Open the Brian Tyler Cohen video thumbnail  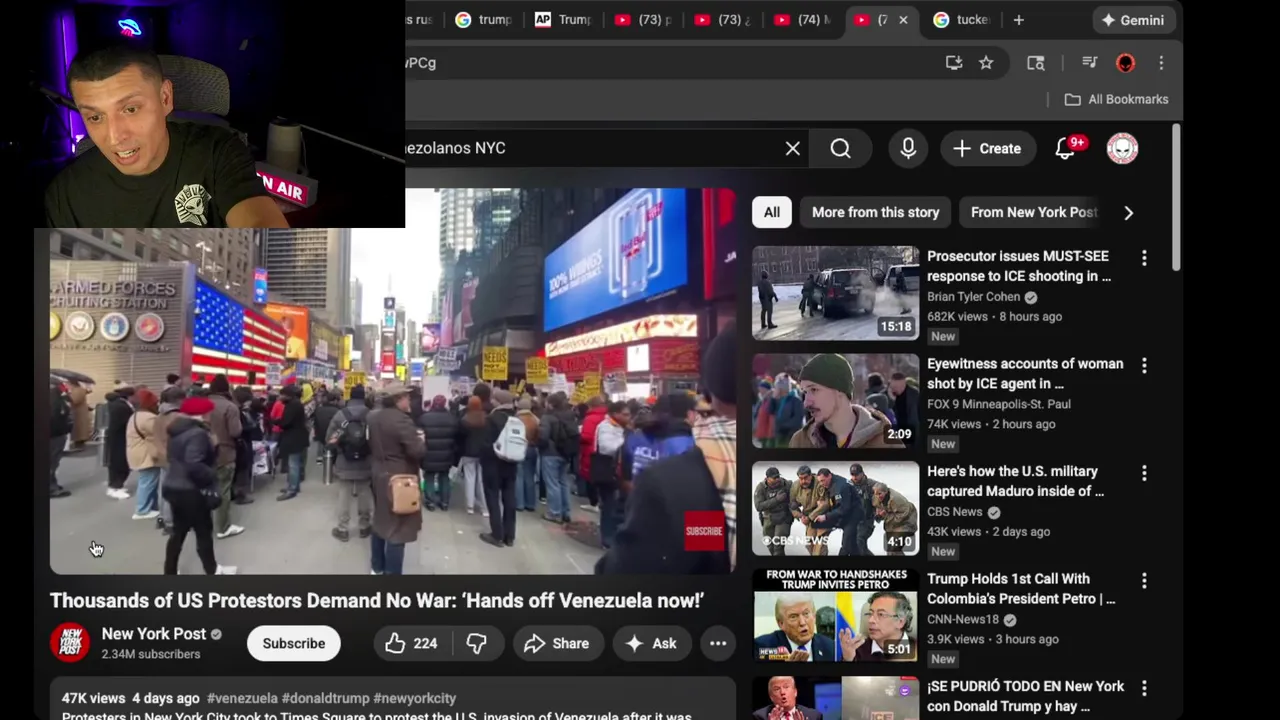pos(835,293)
